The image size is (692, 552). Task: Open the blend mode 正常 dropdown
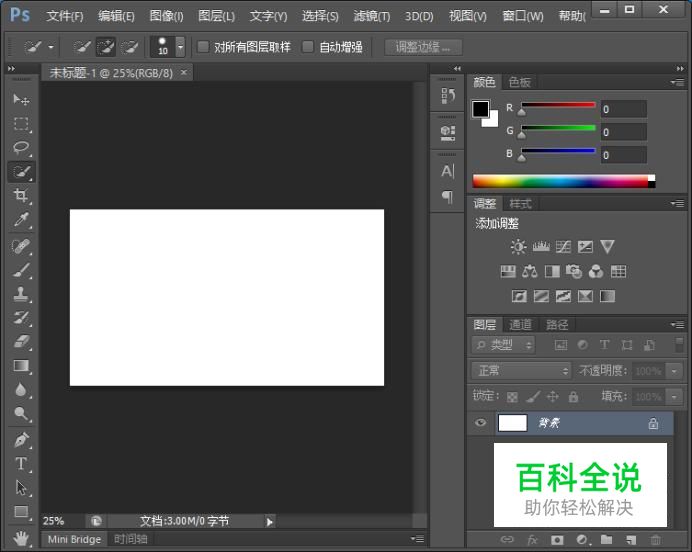[x=521, y=371]
